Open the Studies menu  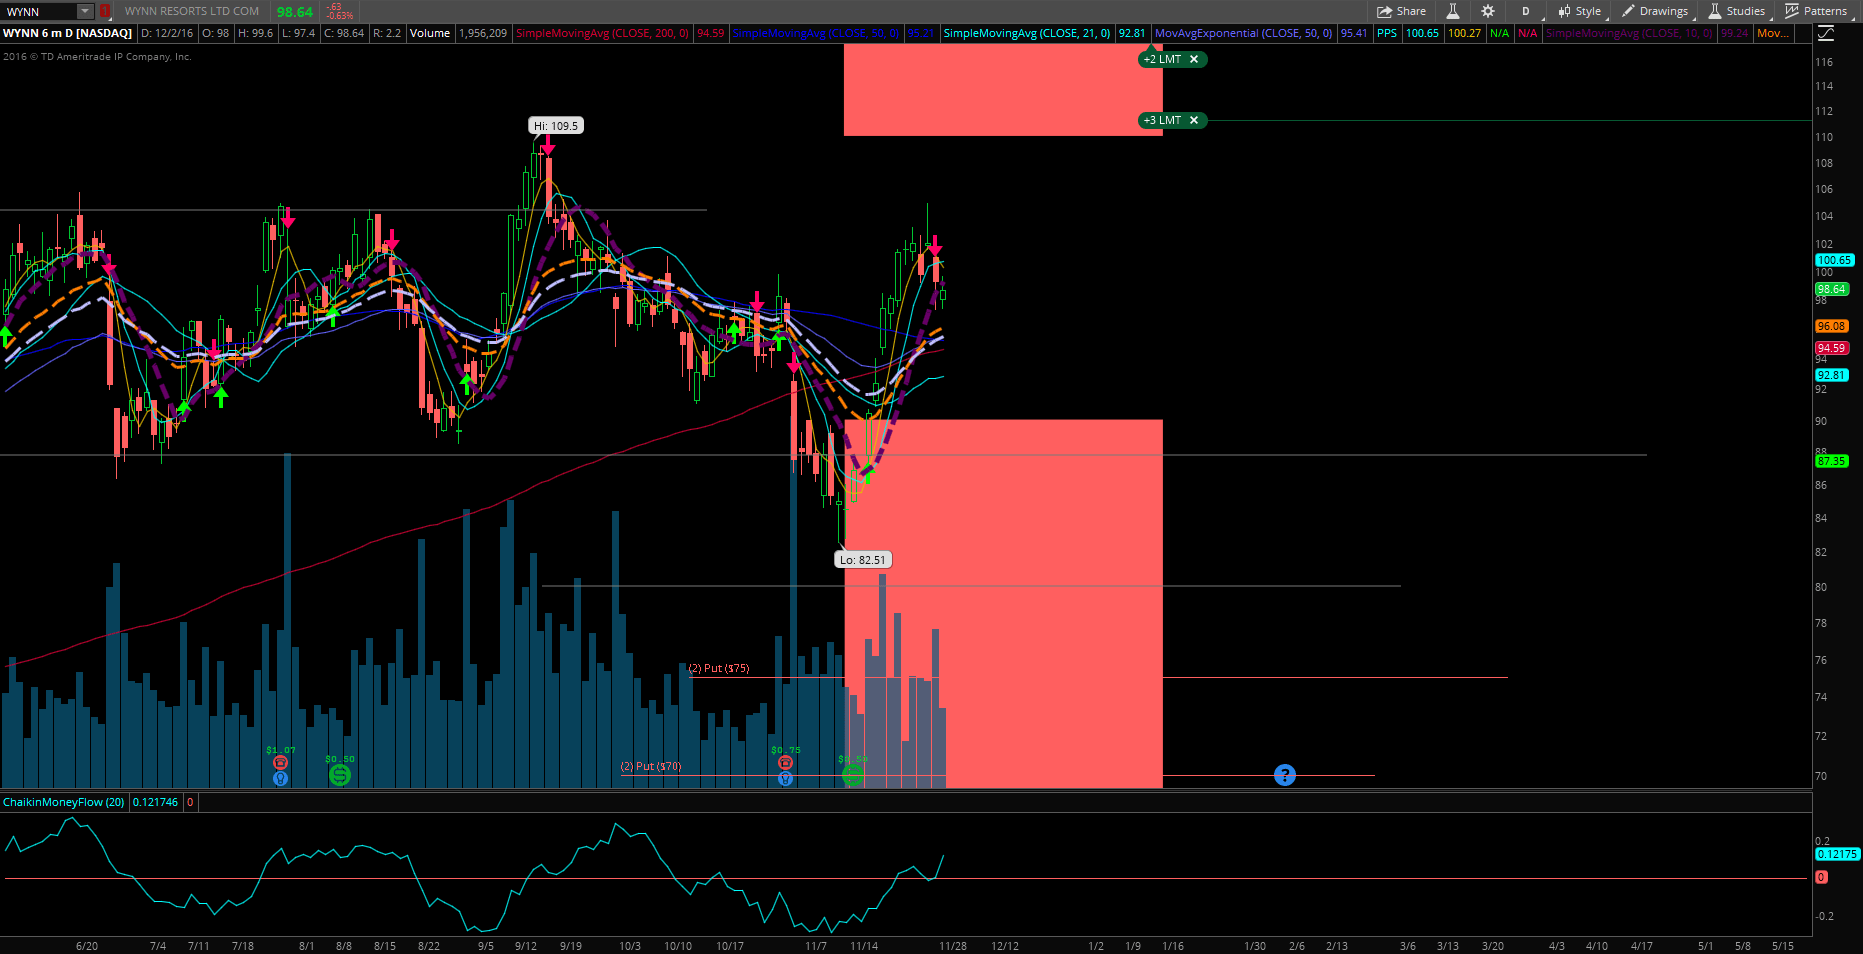(x=1737, y=11)
